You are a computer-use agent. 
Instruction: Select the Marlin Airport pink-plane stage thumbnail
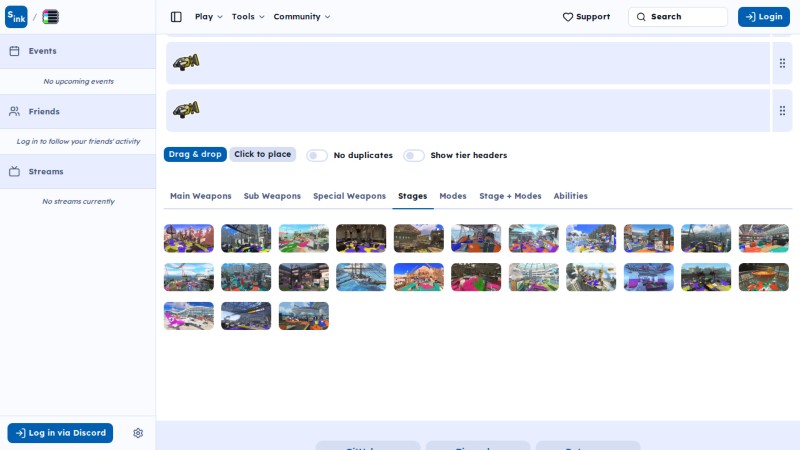[x=189, y=316]
